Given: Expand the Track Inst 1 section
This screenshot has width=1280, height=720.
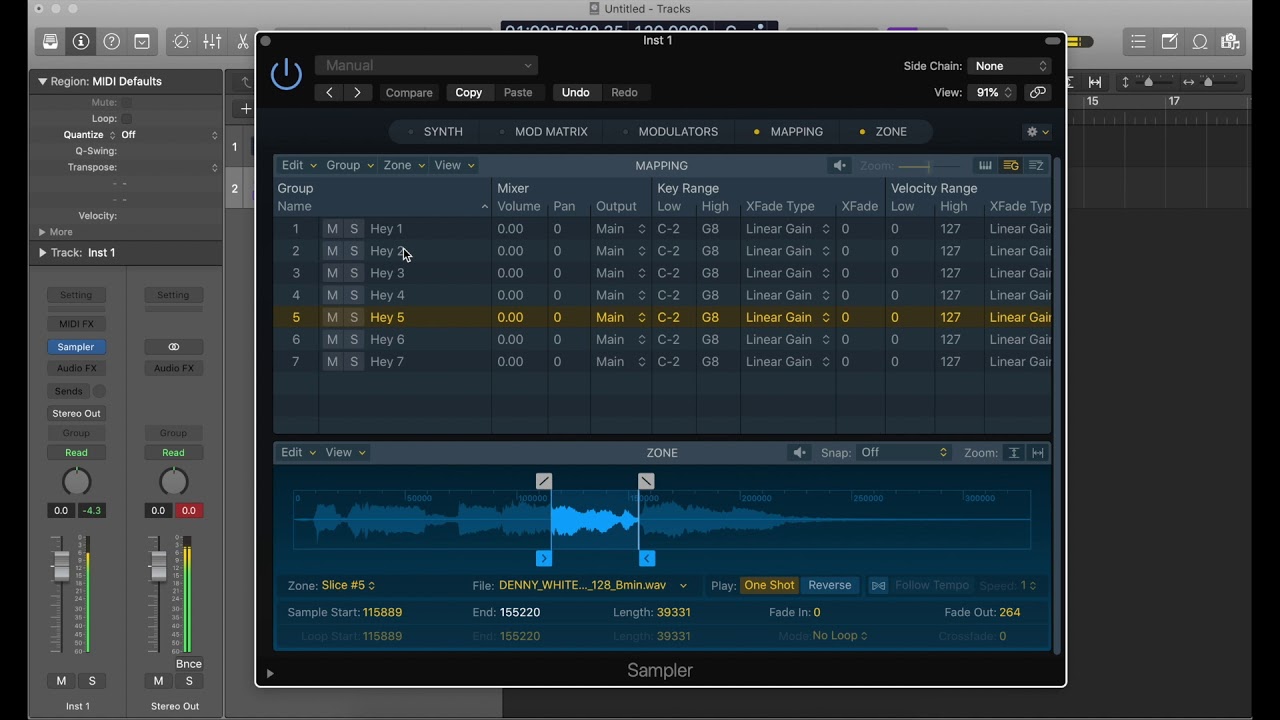Looking at the screenshot, I should (43, 253).
